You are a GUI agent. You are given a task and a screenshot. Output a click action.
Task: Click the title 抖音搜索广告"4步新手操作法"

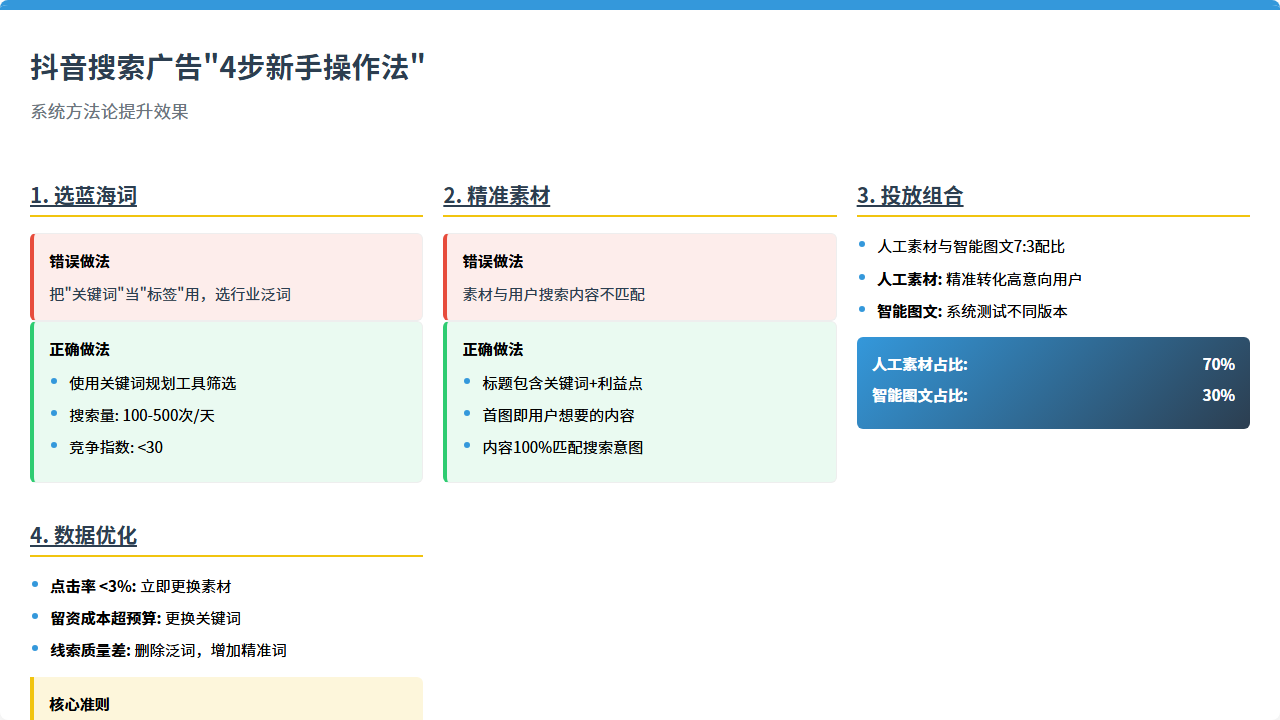click(x=228, y=68)
